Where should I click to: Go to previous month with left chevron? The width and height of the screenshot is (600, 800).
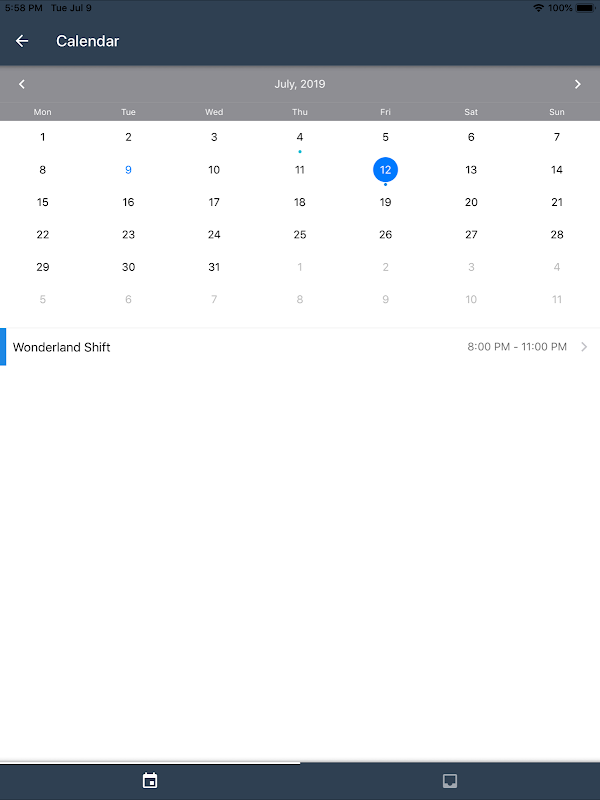(21, 84)
